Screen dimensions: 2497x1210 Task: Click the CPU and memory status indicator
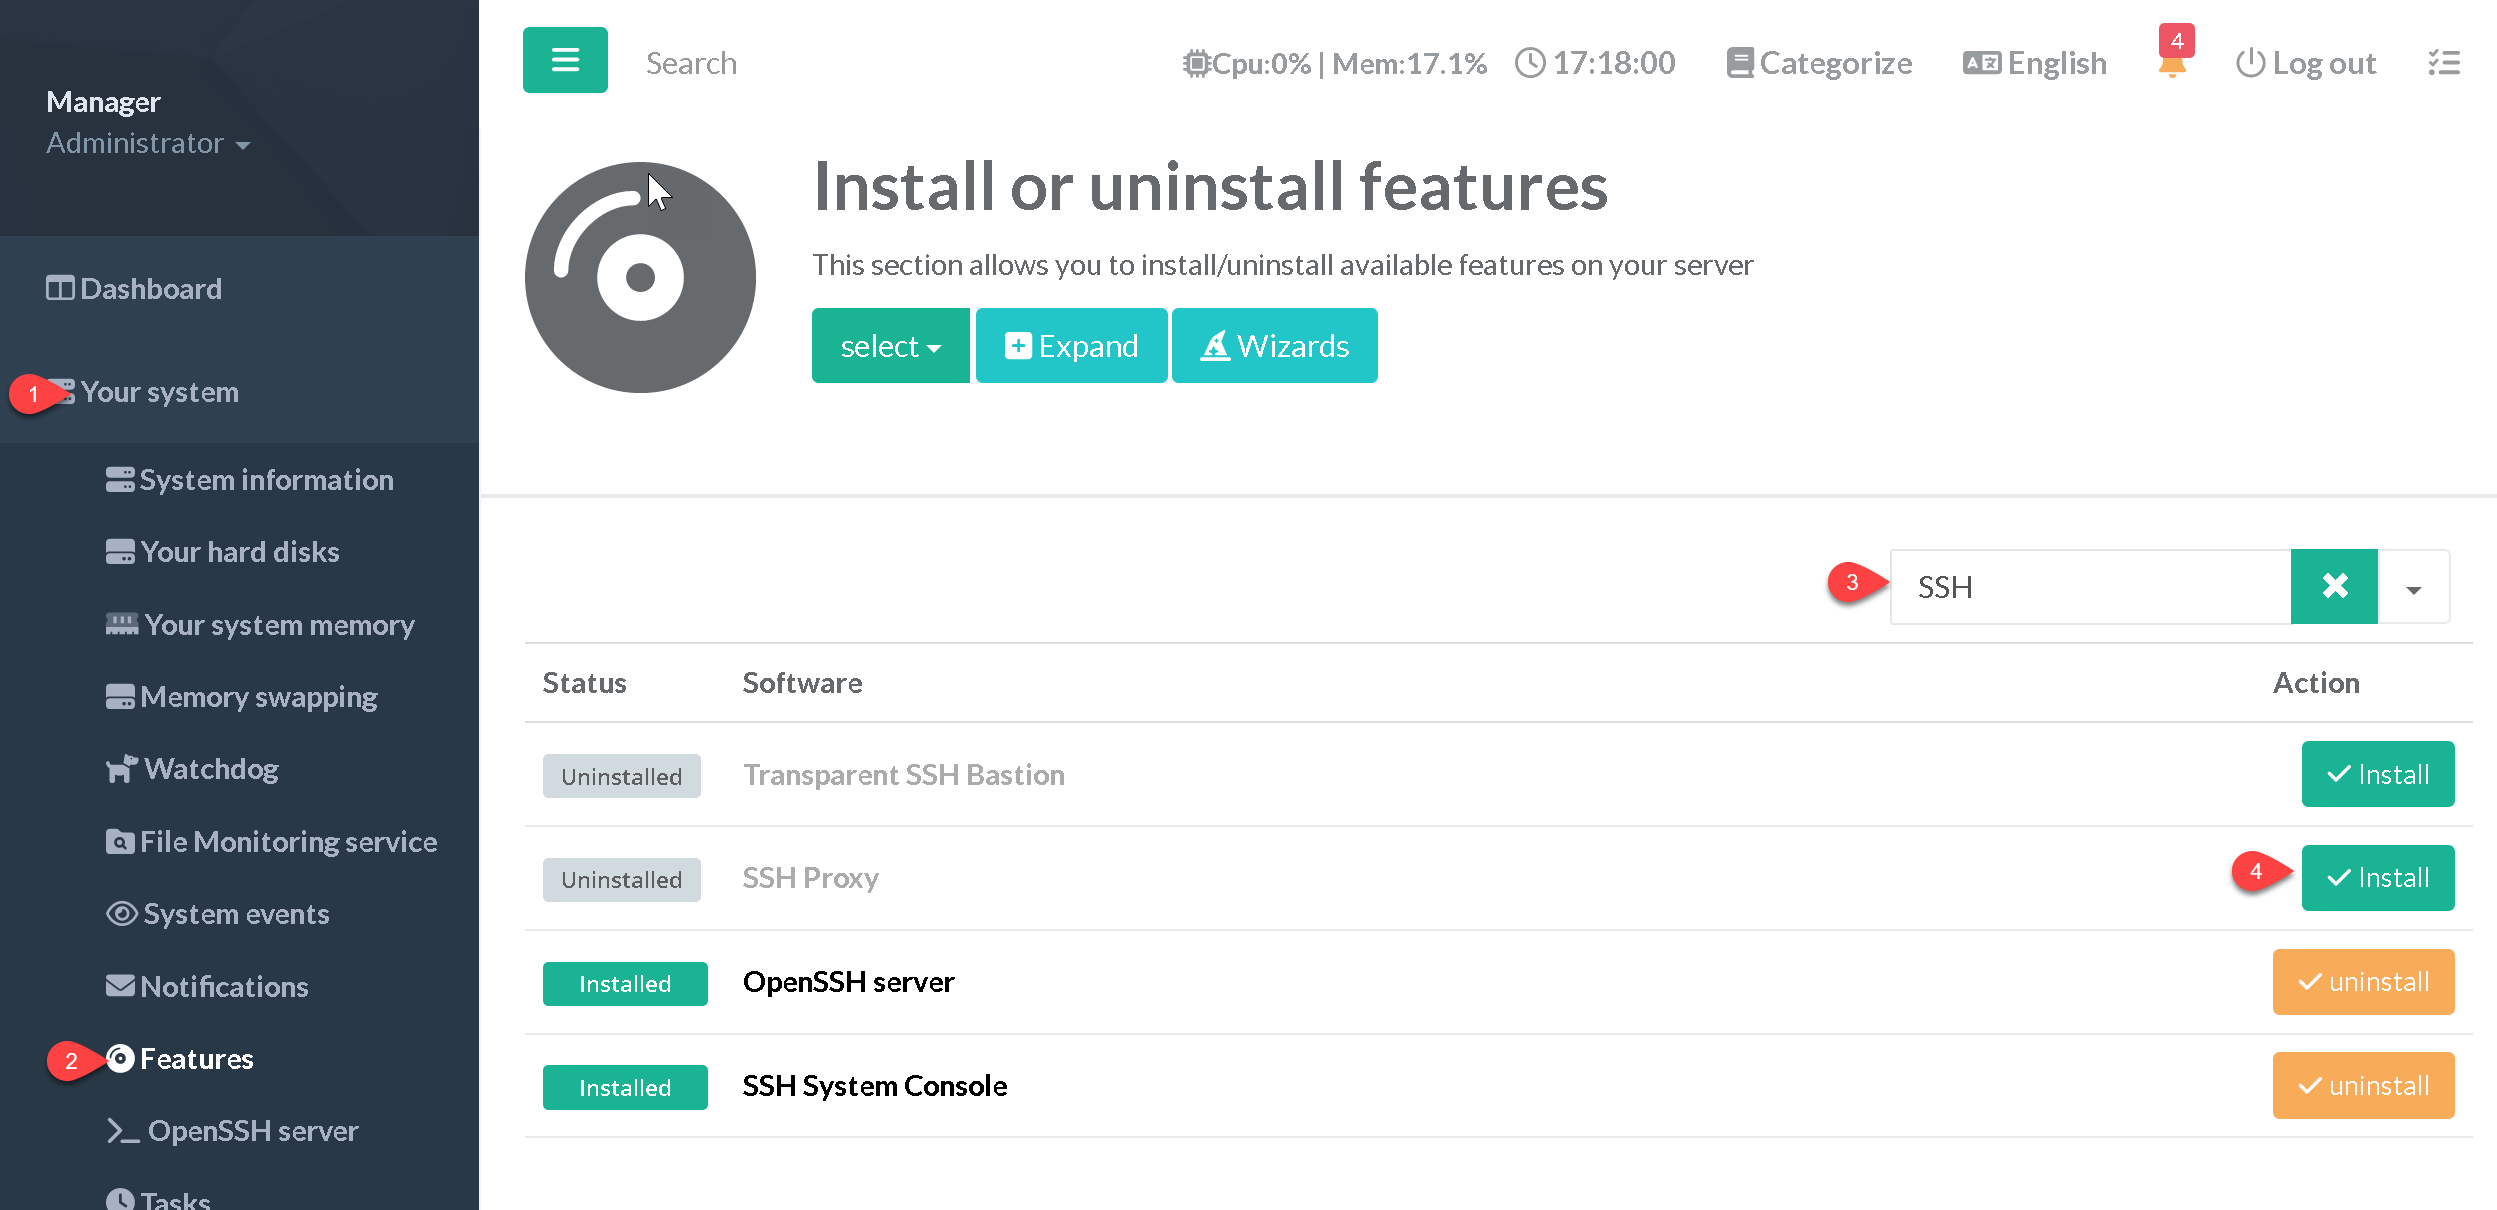(1334, 63)
